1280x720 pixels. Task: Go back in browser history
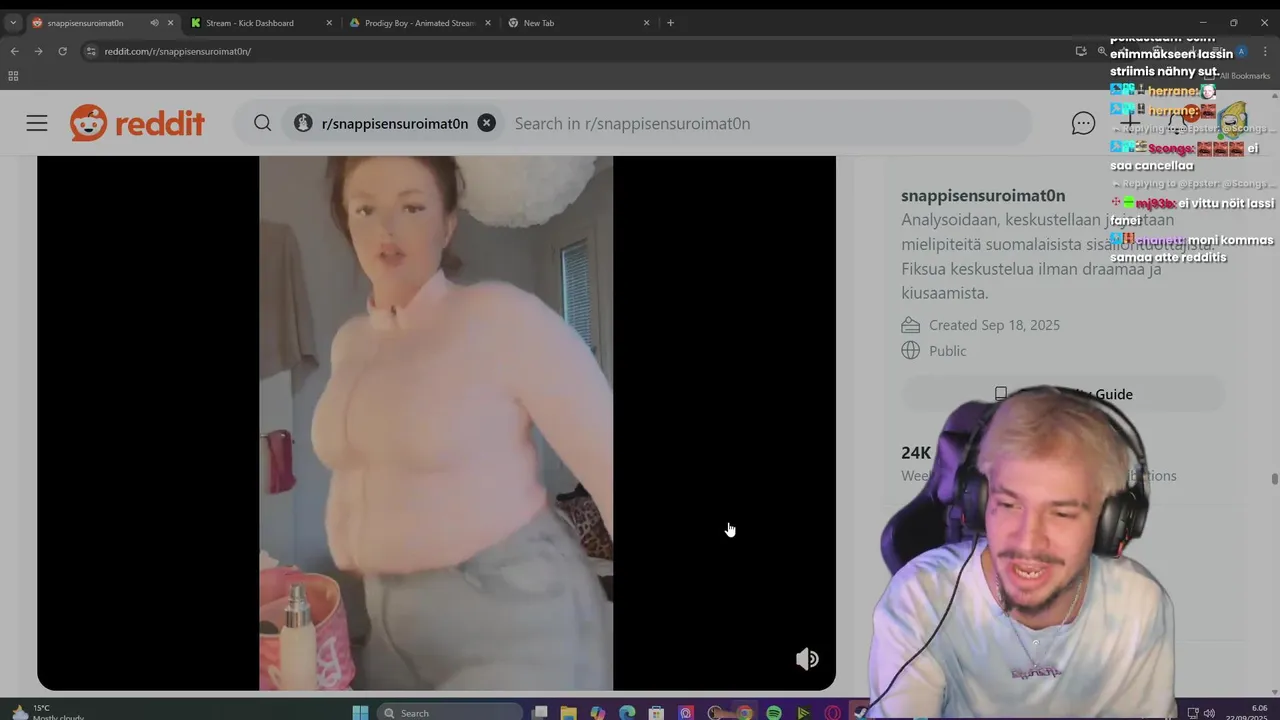[14, 51]
